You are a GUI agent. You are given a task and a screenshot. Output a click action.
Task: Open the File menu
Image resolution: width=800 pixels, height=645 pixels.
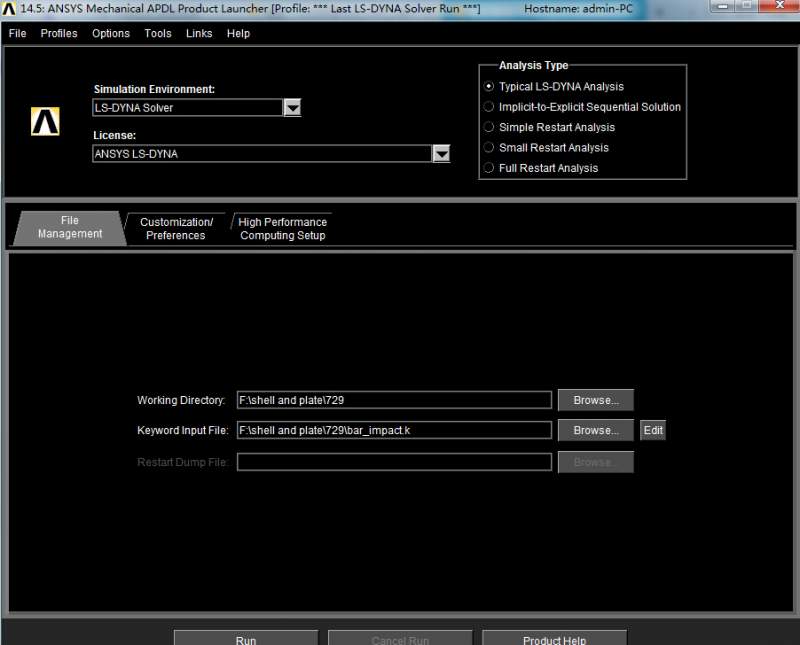17,34
